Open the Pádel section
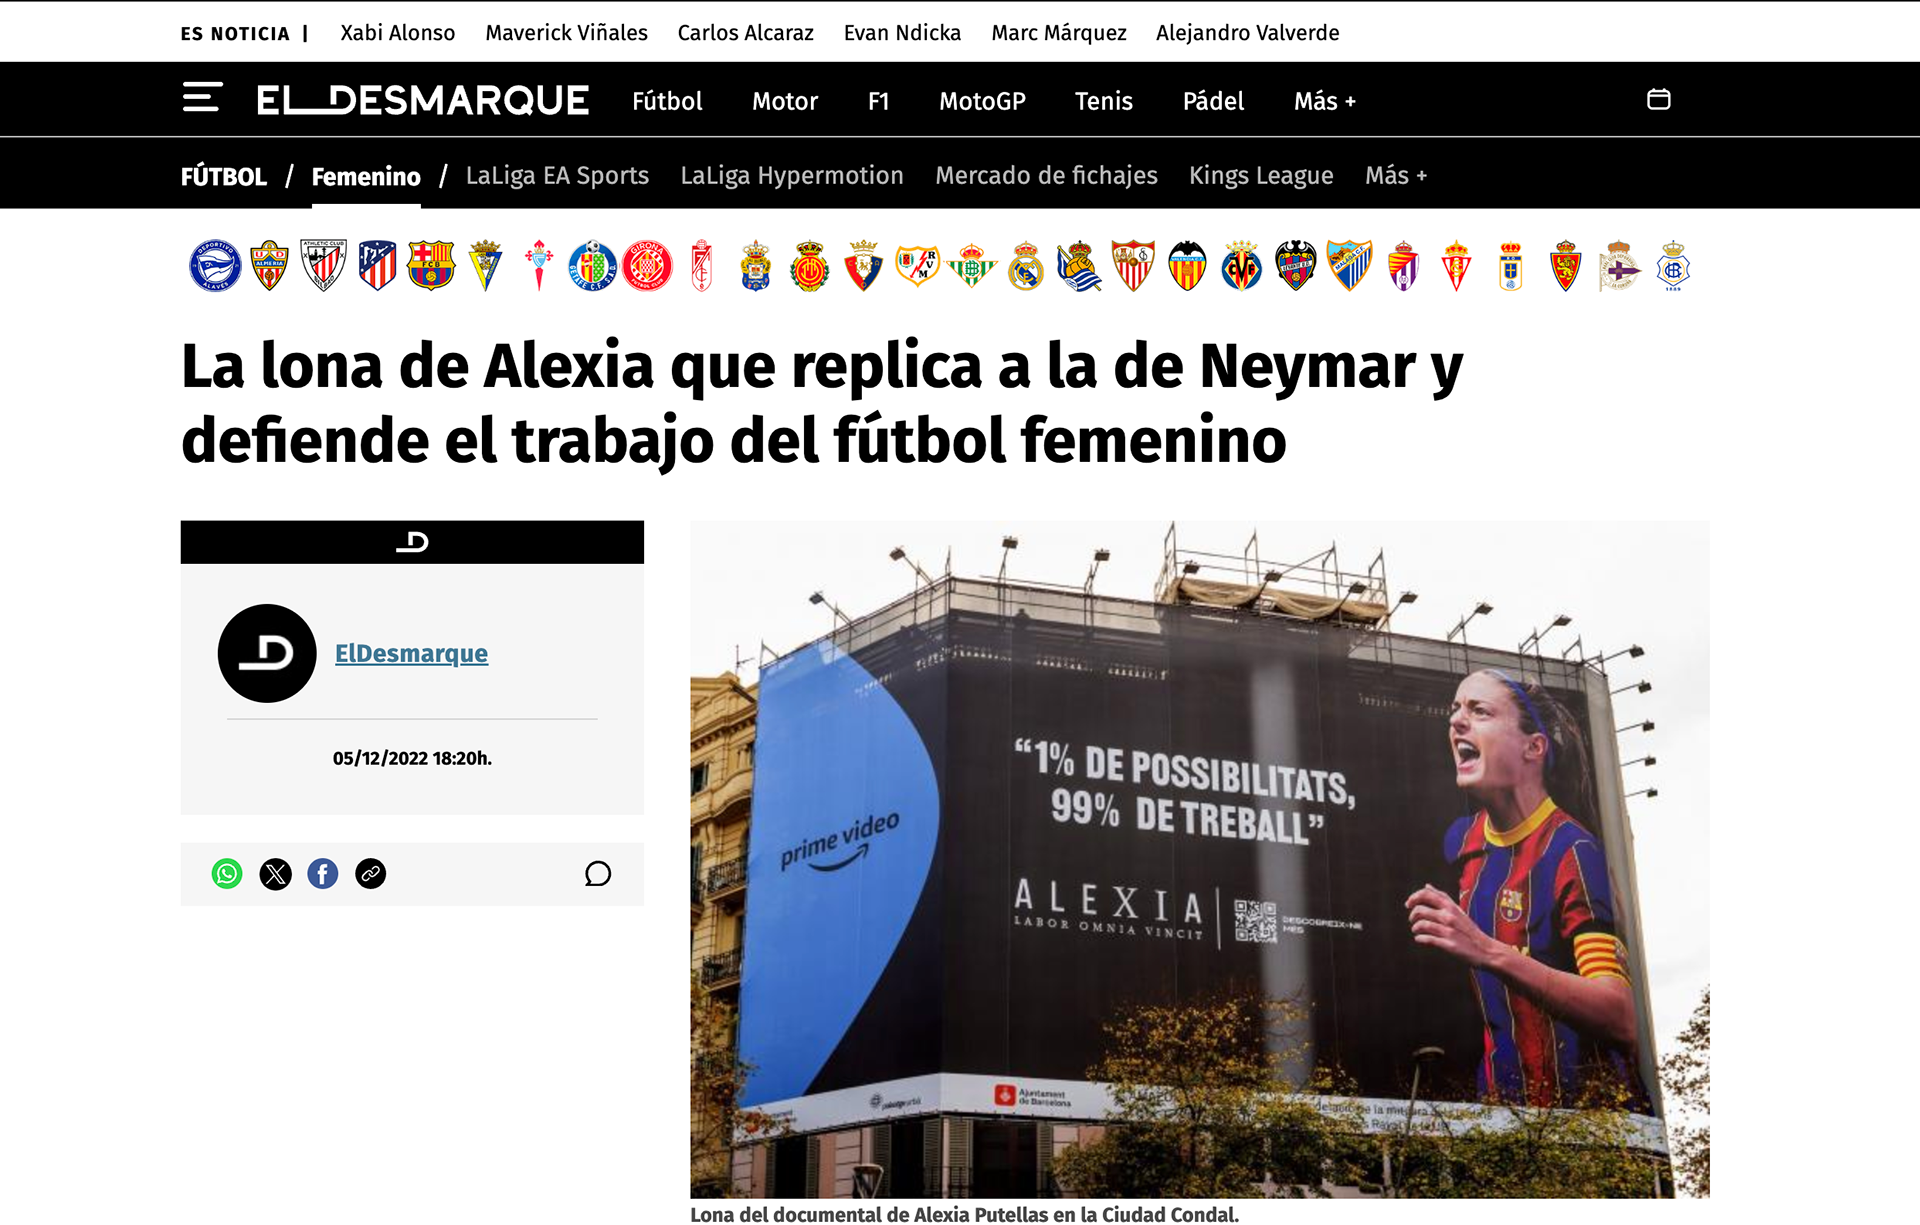The image size is (1920, 1225). (1213, 101)
